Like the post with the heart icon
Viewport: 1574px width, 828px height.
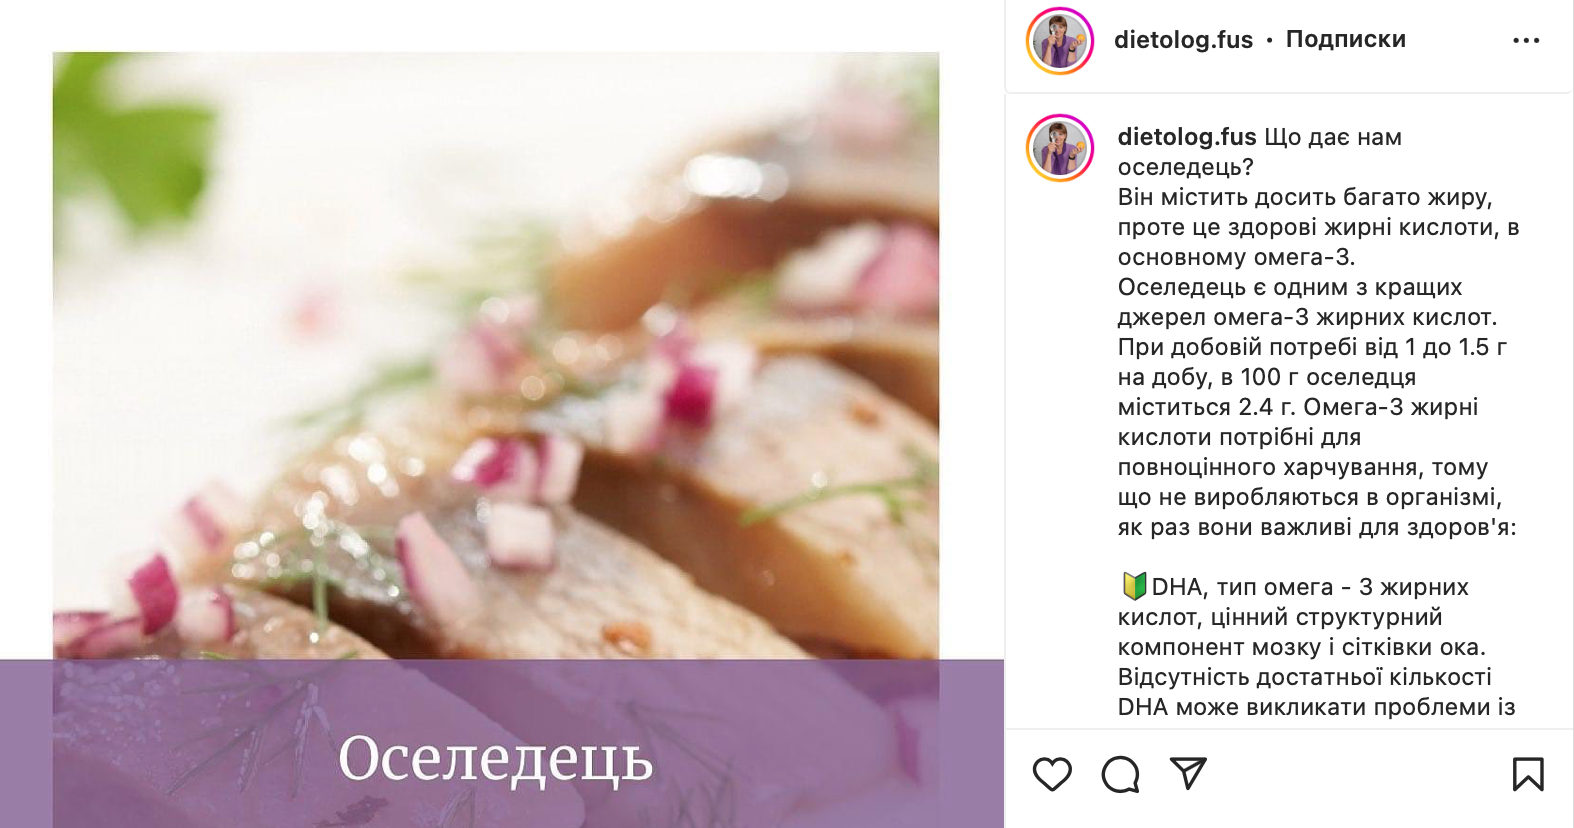click(1052, 774)
